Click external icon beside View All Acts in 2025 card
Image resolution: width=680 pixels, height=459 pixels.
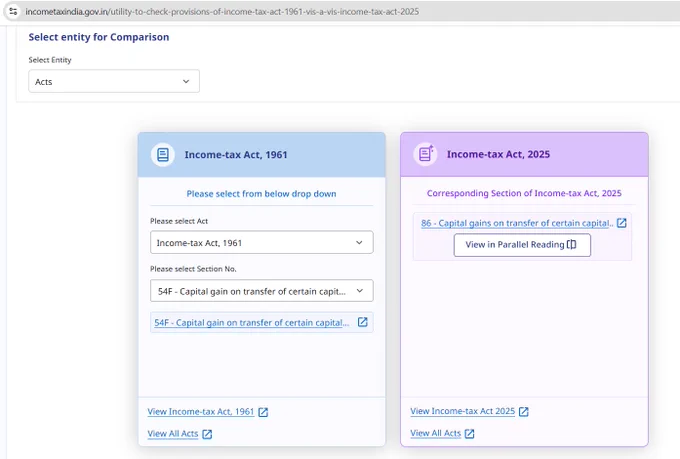coord(470,433)
